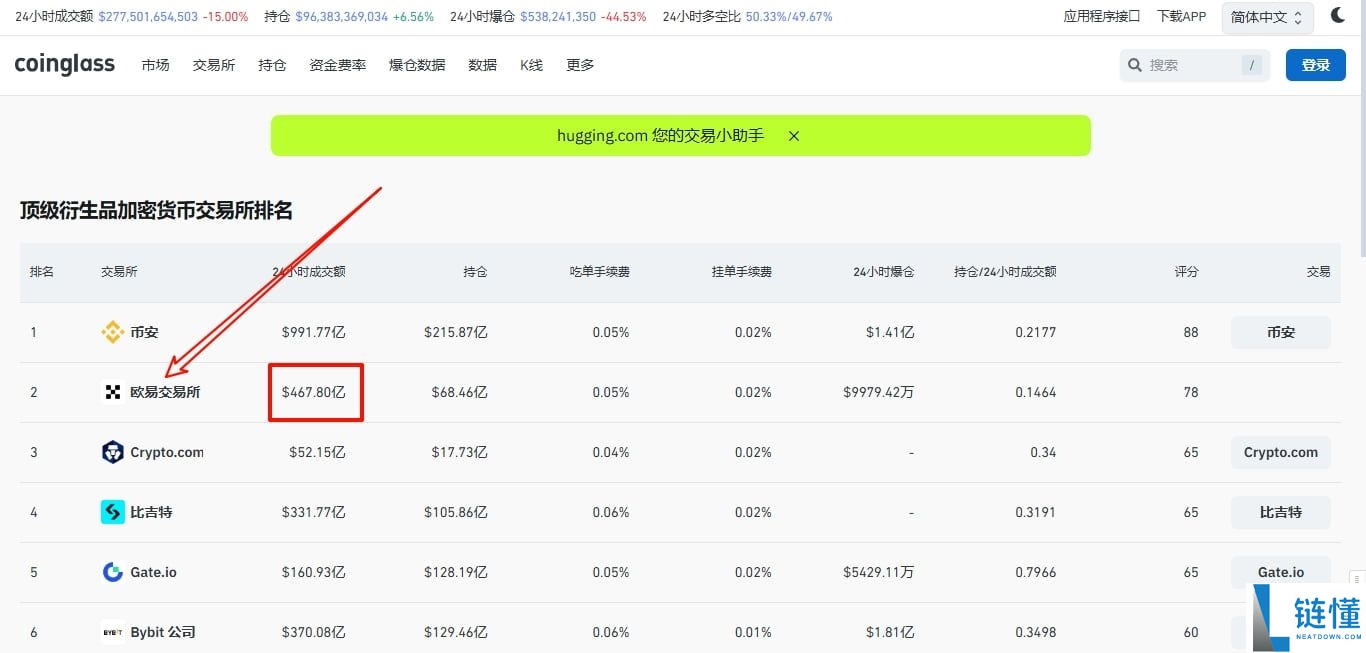Click the search magnifier icon
Viewport: 1366px width, 653px height.
(x=1134, y=64)
